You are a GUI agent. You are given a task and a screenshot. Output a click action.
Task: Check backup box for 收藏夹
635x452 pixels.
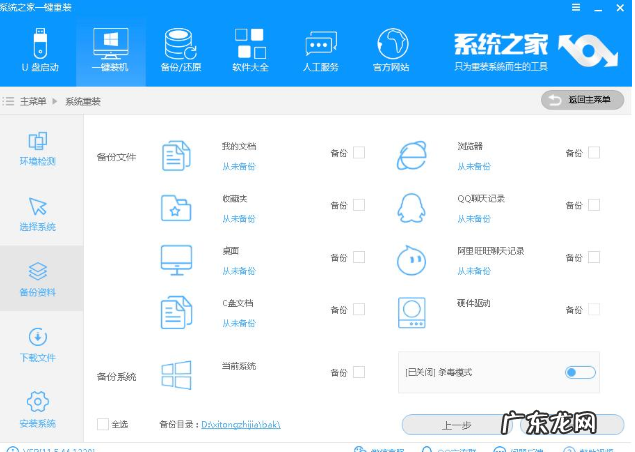pos(359,205)
